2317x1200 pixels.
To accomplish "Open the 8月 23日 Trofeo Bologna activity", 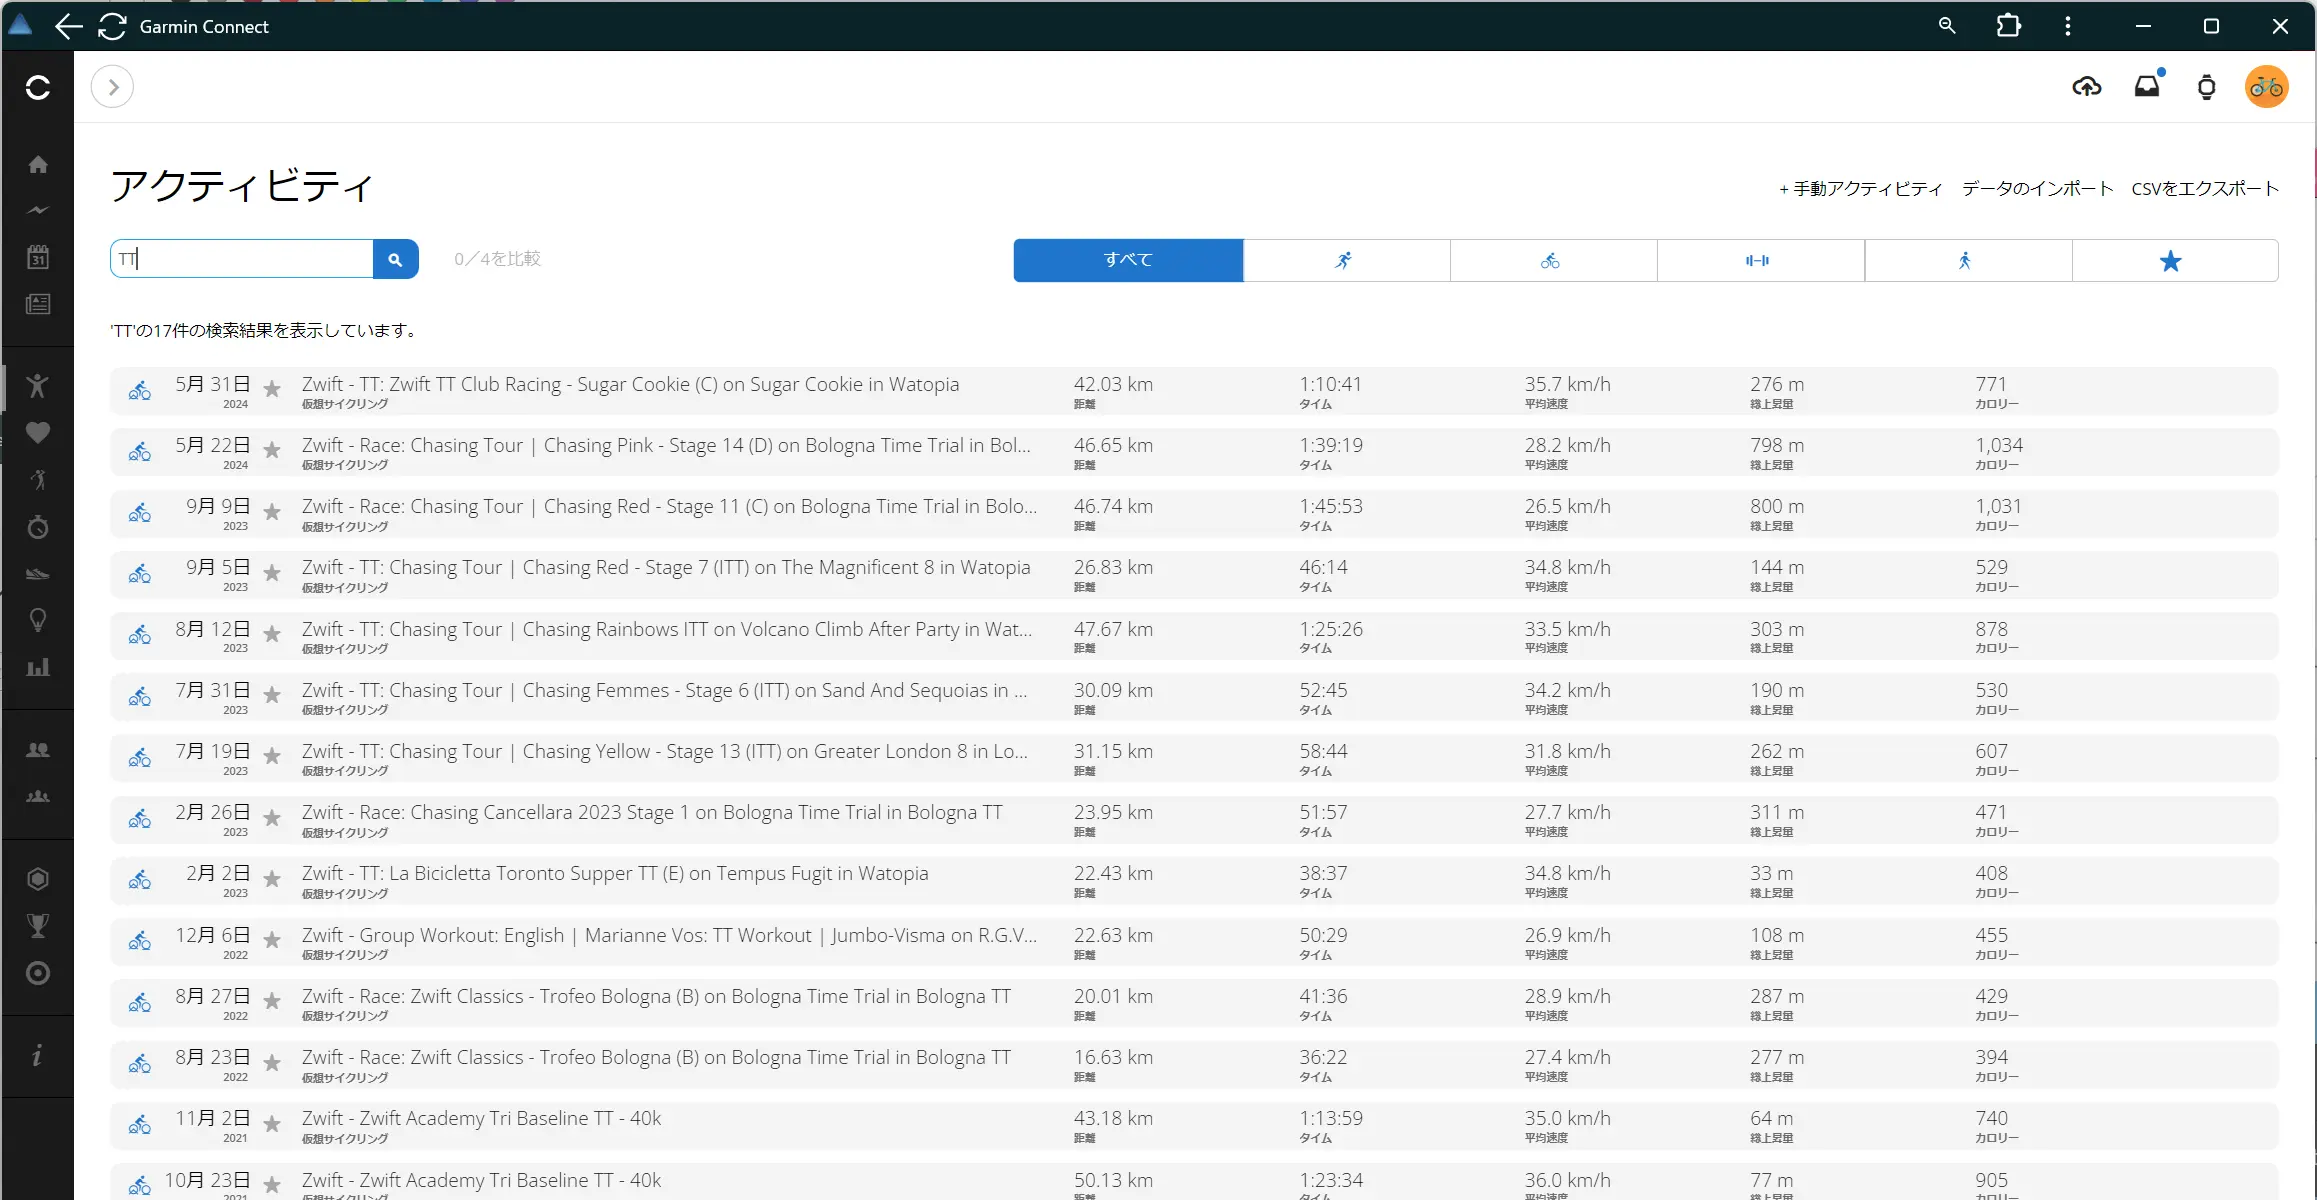I will click(x=656, y=1057).
